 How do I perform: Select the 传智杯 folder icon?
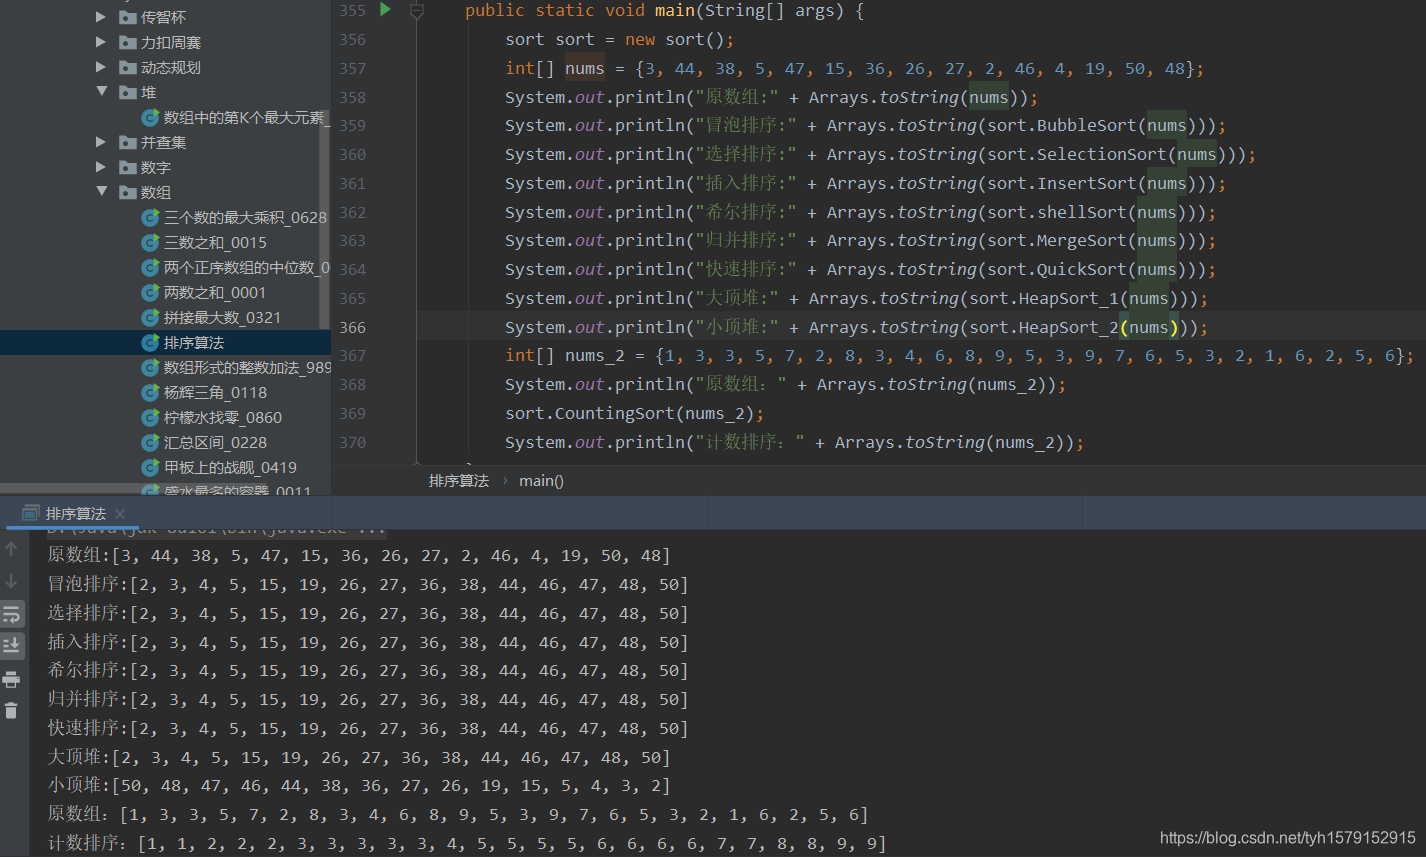coord(127,17)
